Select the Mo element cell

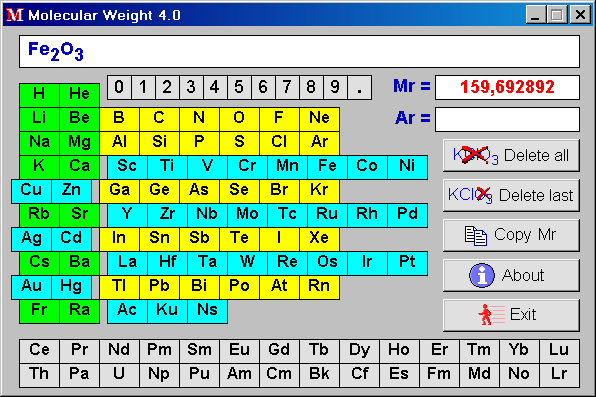[x=247, y=215]
